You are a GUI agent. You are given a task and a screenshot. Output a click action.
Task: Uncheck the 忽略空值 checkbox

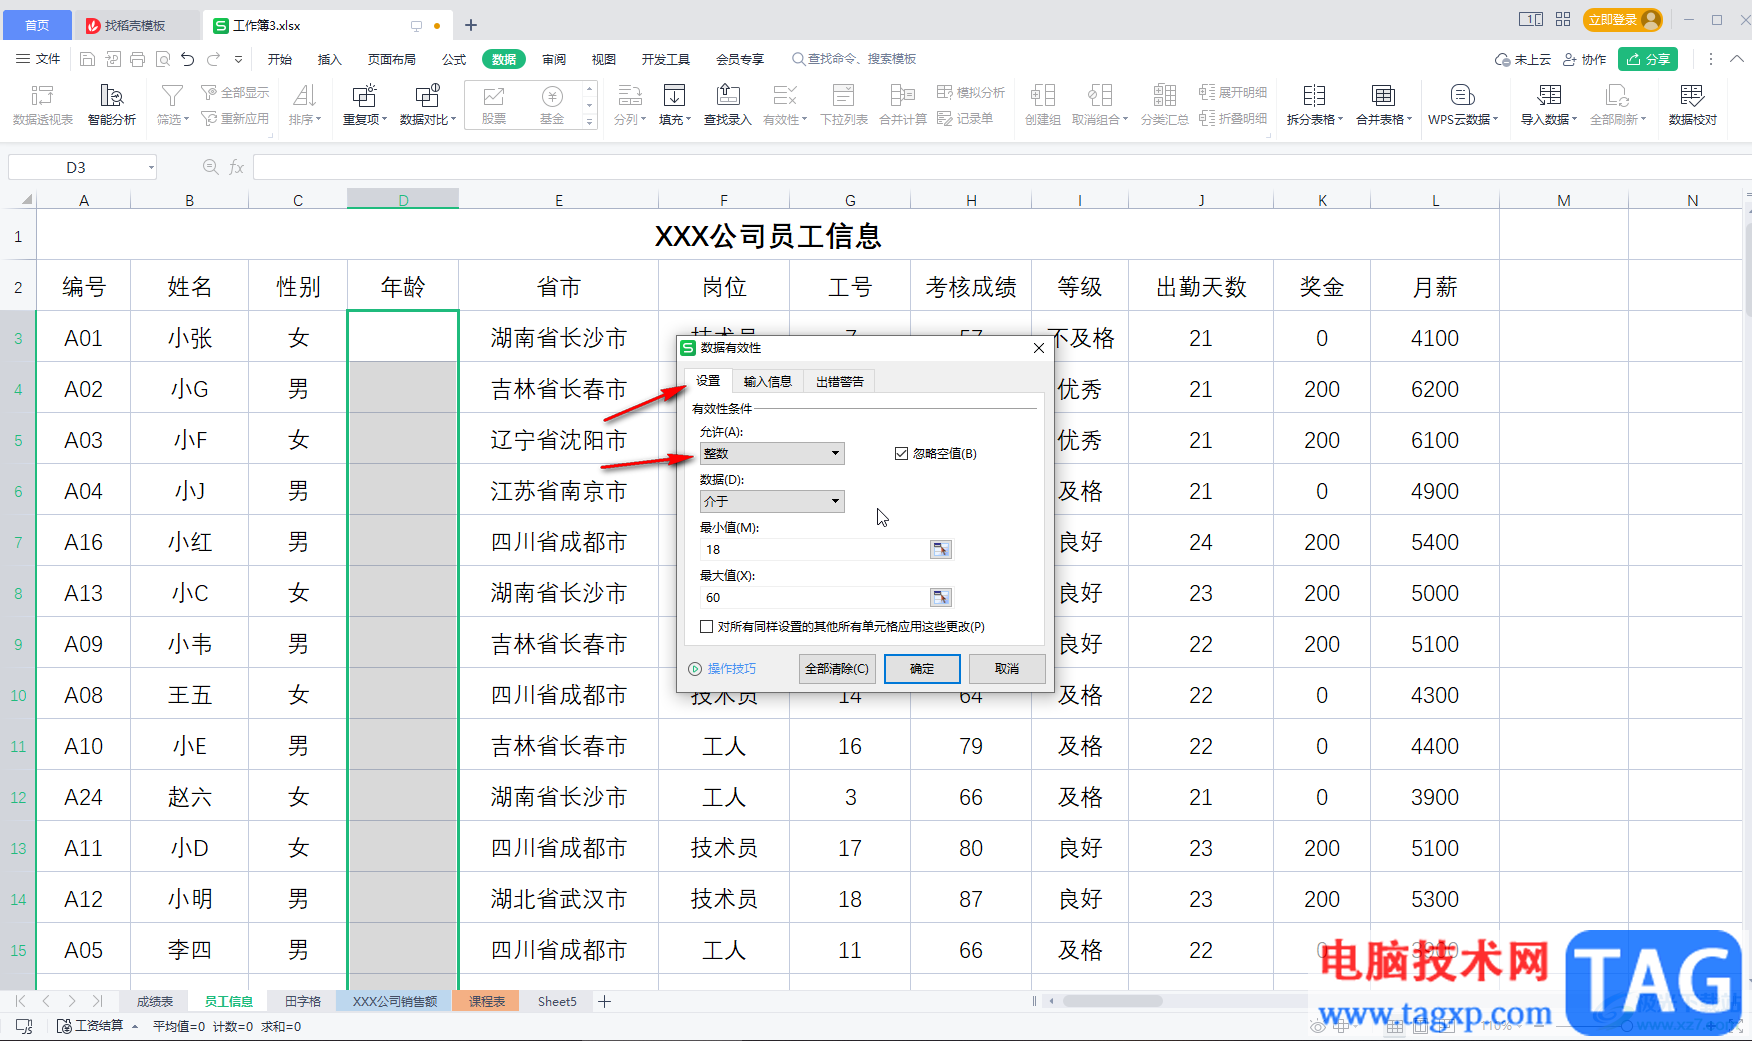tap(901, 453)
